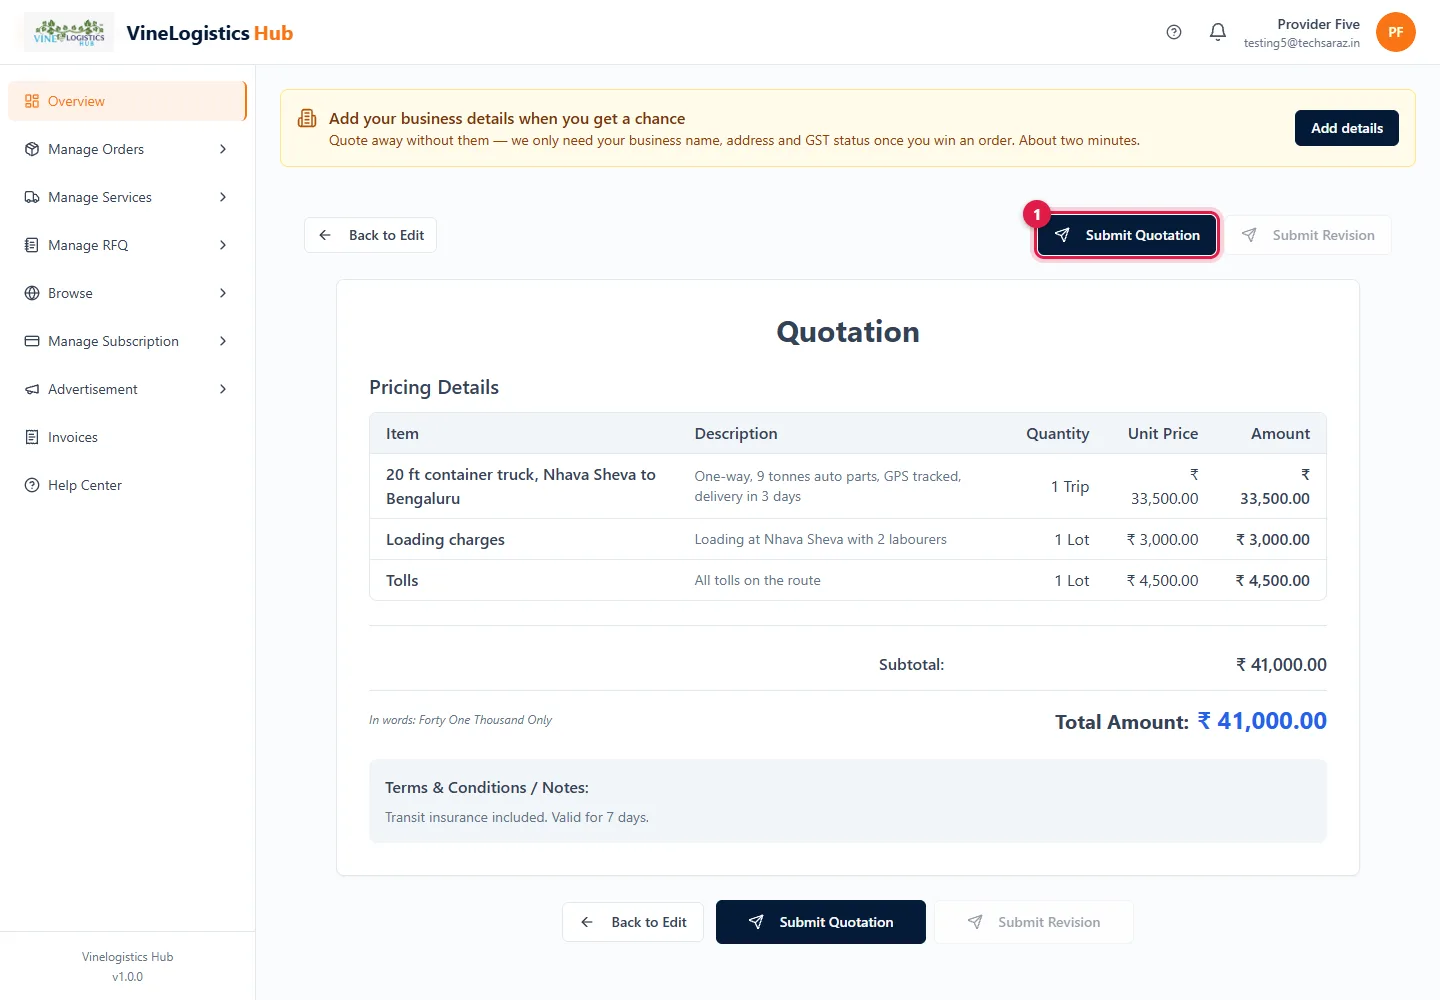Select the 'Loading charges' item cell
1440x1000 pixels.
coord(445,540)
